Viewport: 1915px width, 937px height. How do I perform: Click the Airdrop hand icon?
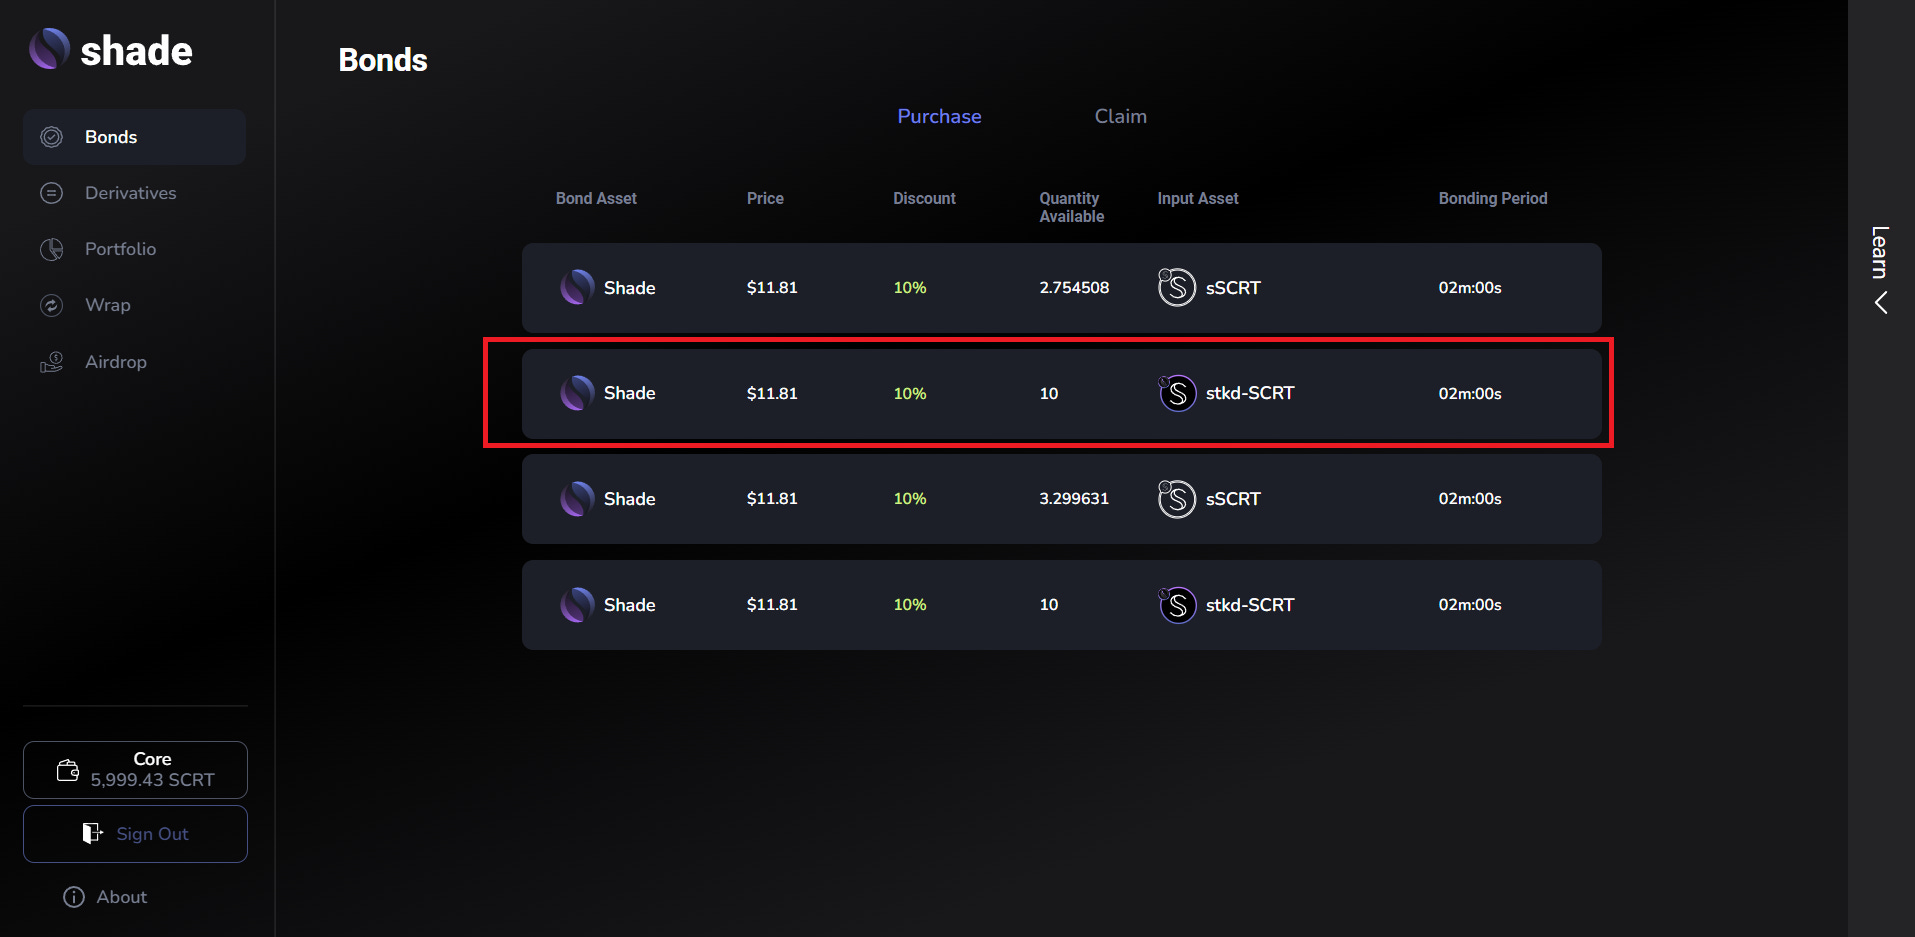[51, 362]
